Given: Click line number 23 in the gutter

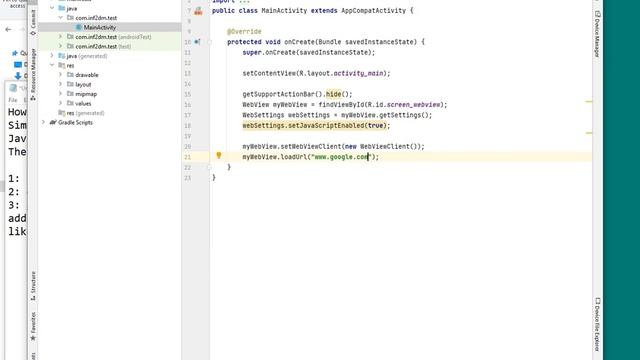Looking at the screenshot, I should [x=187, y=178].
